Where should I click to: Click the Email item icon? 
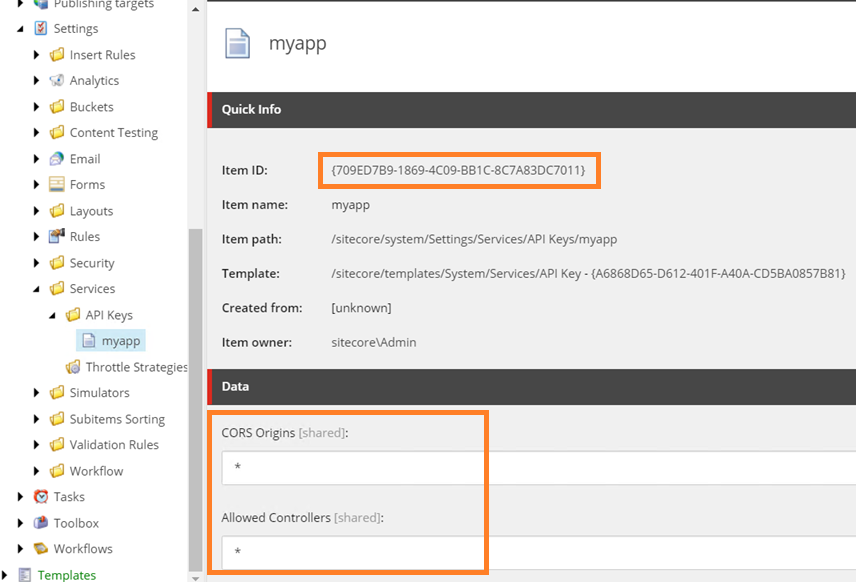[57, 159]
